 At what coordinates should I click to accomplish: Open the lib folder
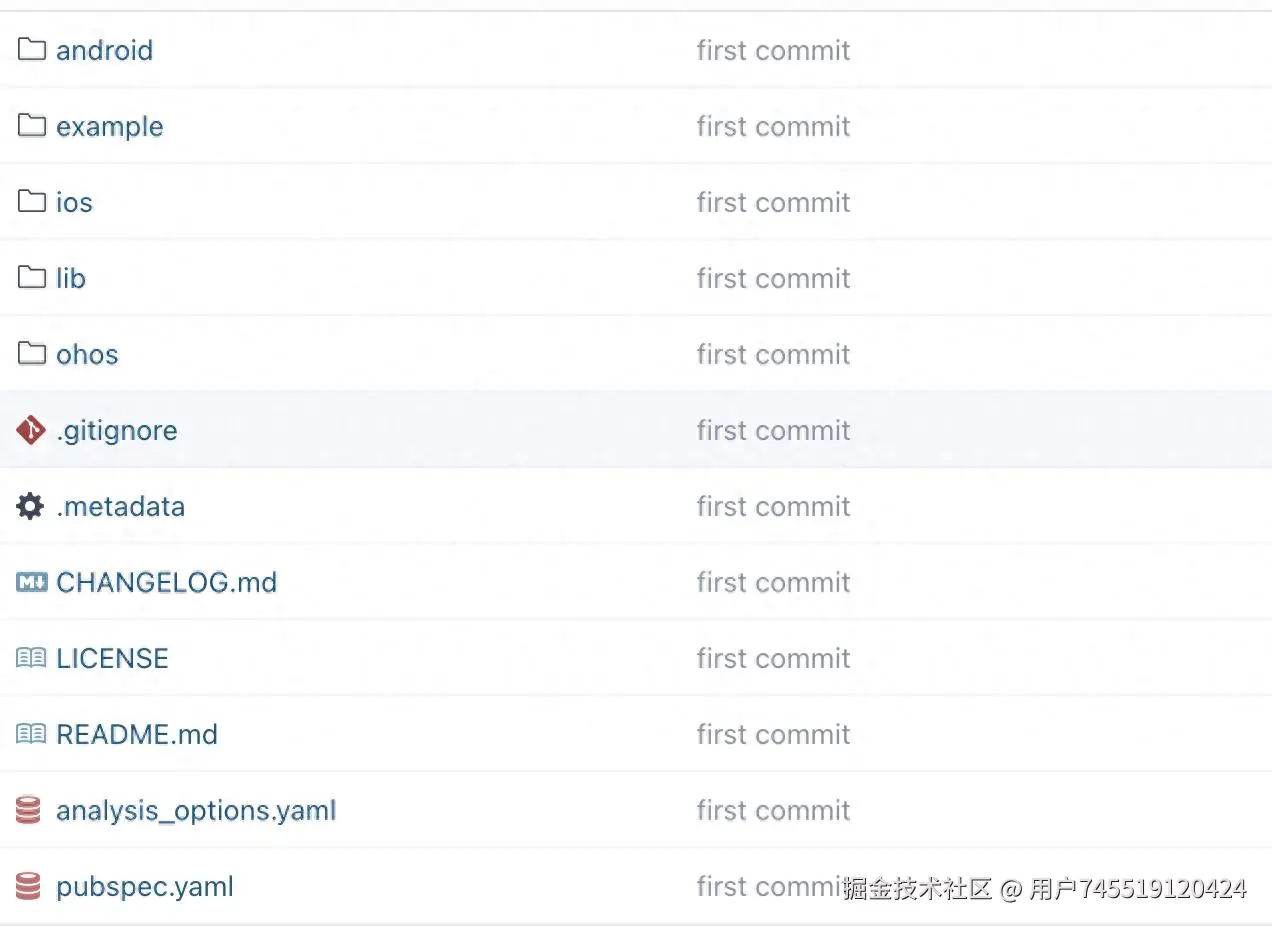71,278
